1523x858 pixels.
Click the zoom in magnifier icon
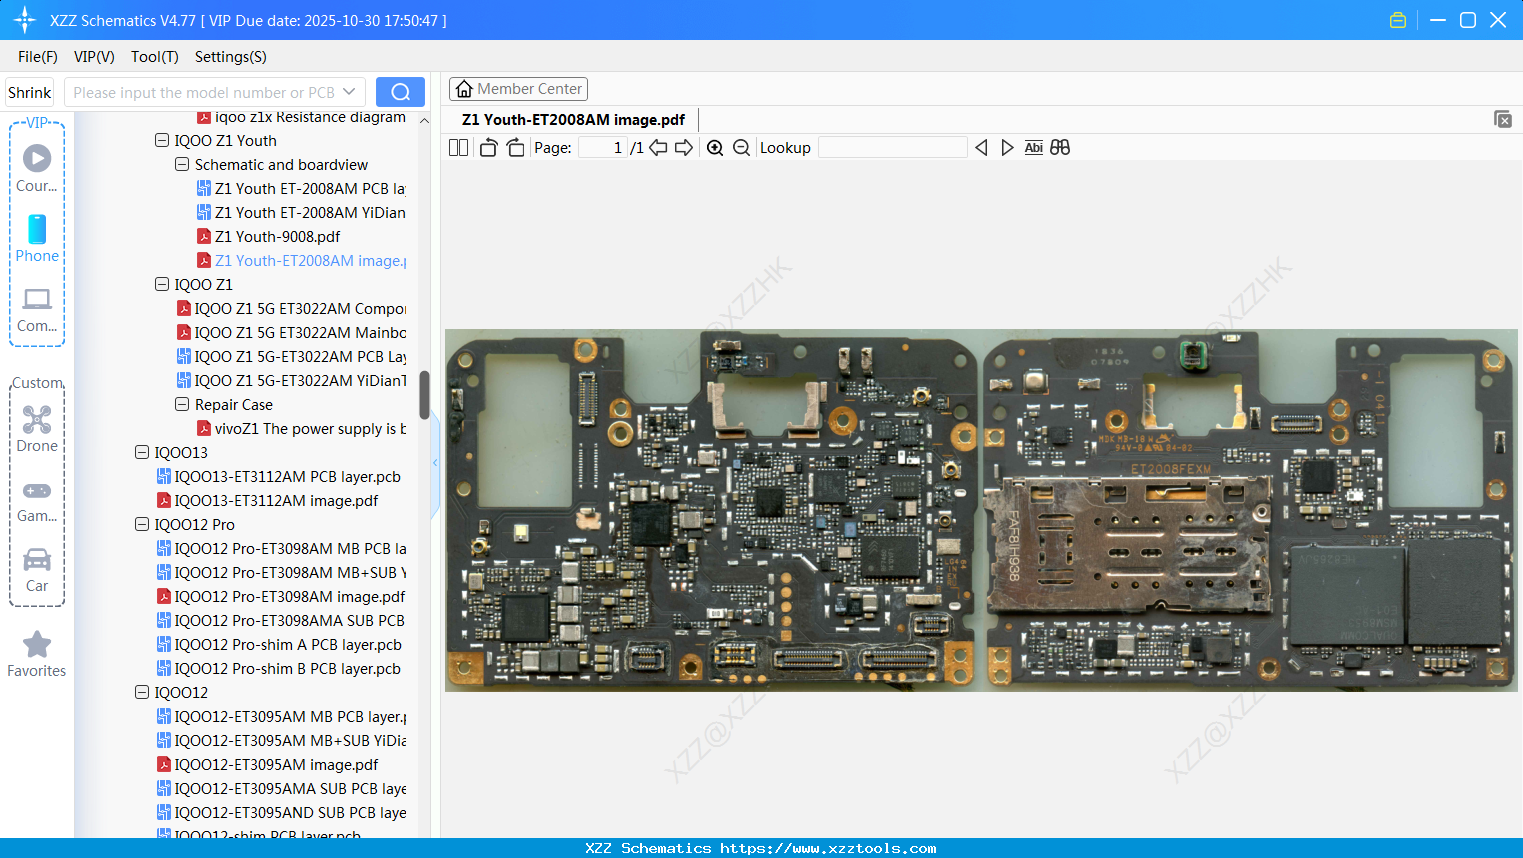click(x=715, y=148)
